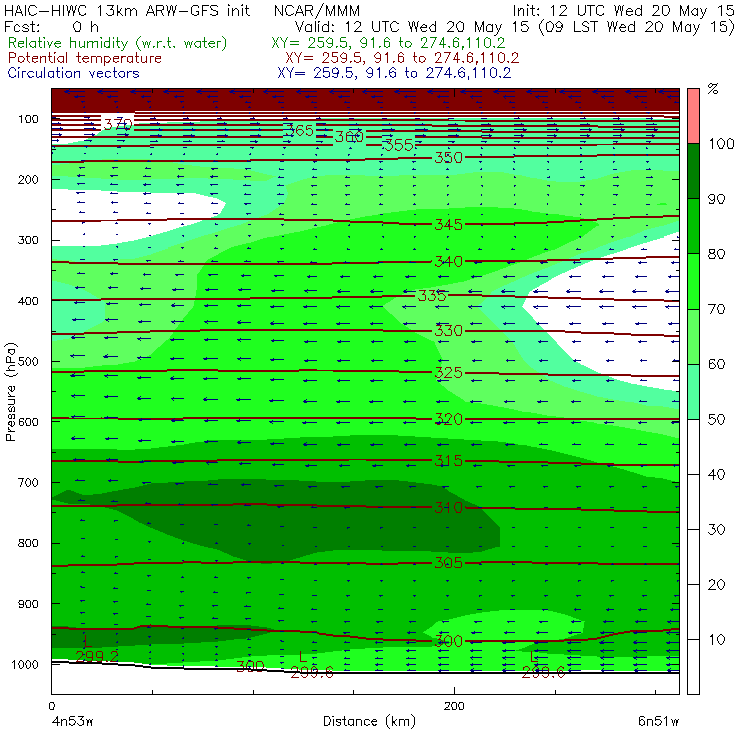Click the '345' potential temperature contour label

point(448,224)
